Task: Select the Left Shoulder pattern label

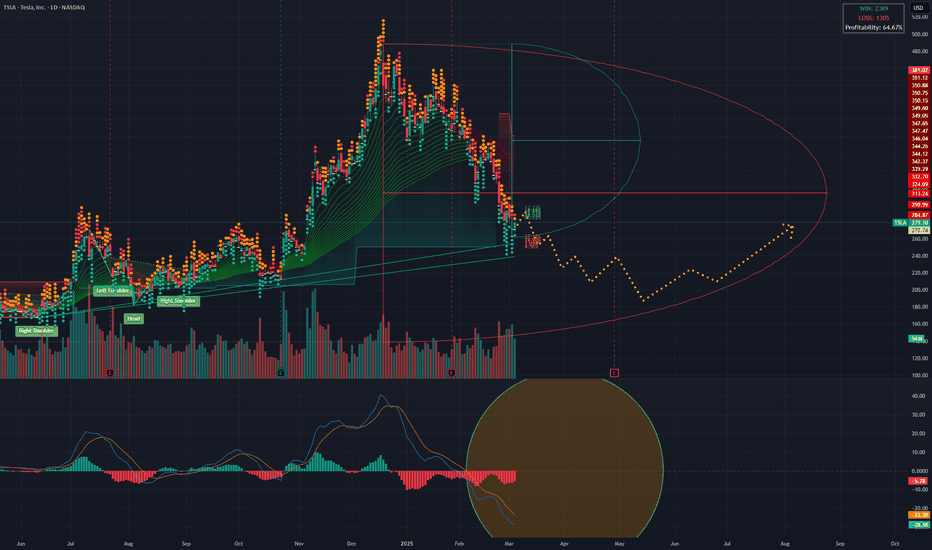Action: click(x=113, y=291)
